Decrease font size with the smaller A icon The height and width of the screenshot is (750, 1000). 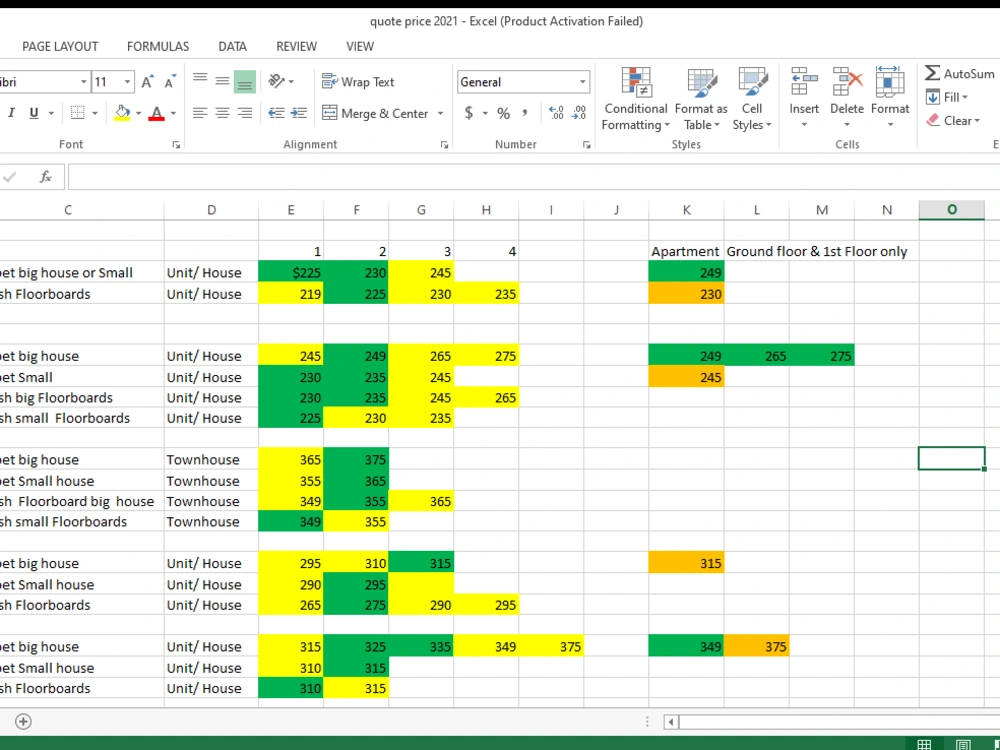[x=170, y=82]
